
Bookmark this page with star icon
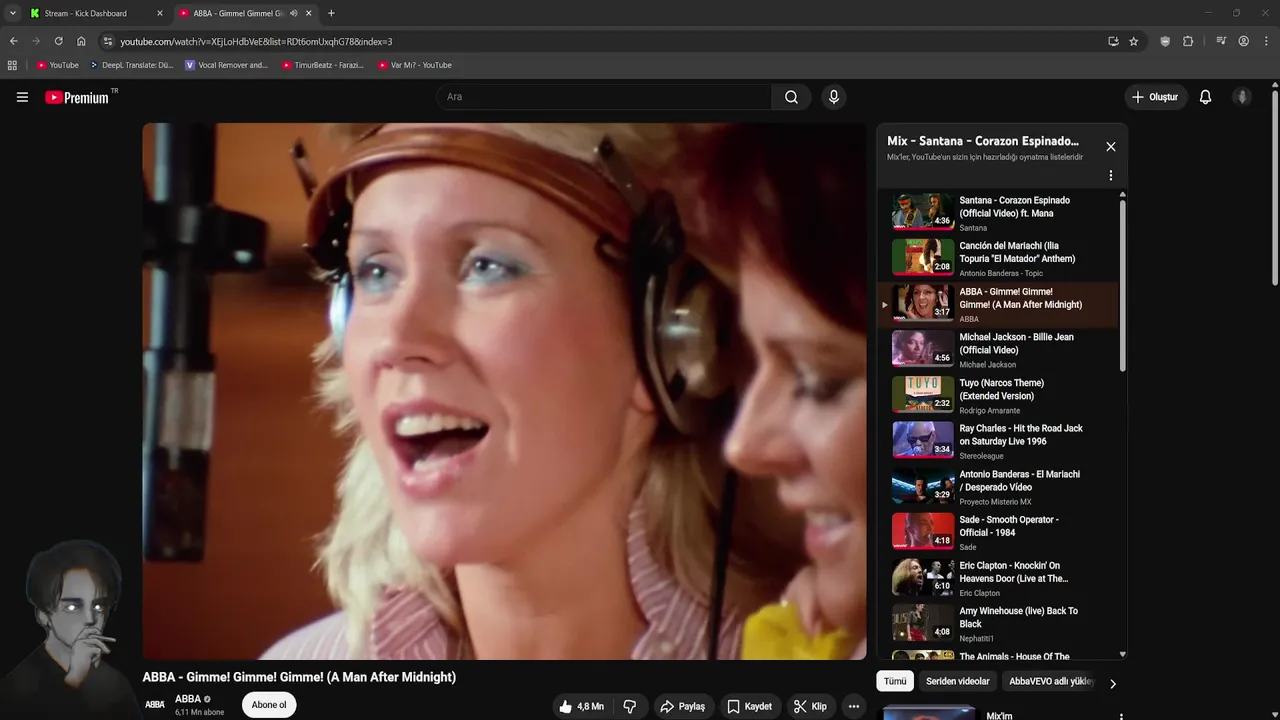1133,41
